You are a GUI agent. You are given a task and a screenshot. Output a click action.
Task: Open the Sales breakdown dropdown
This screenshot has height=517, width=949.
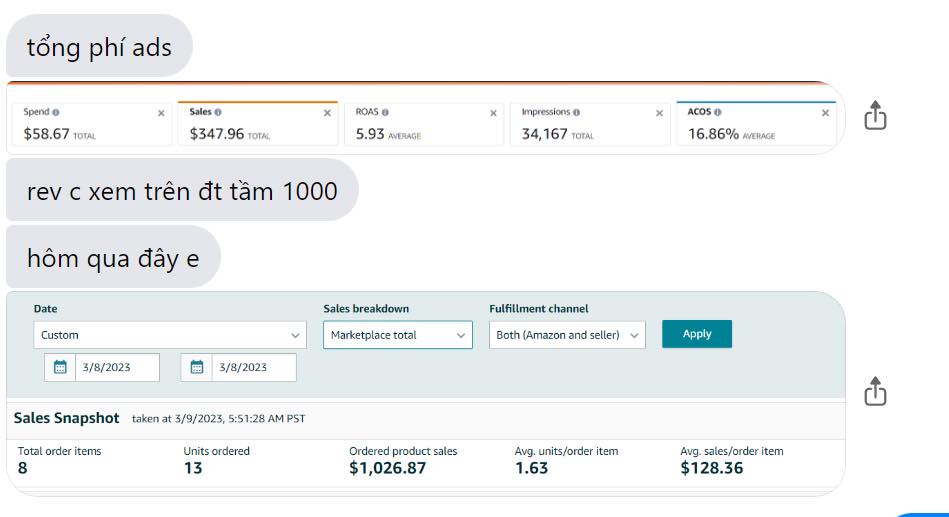397,335
